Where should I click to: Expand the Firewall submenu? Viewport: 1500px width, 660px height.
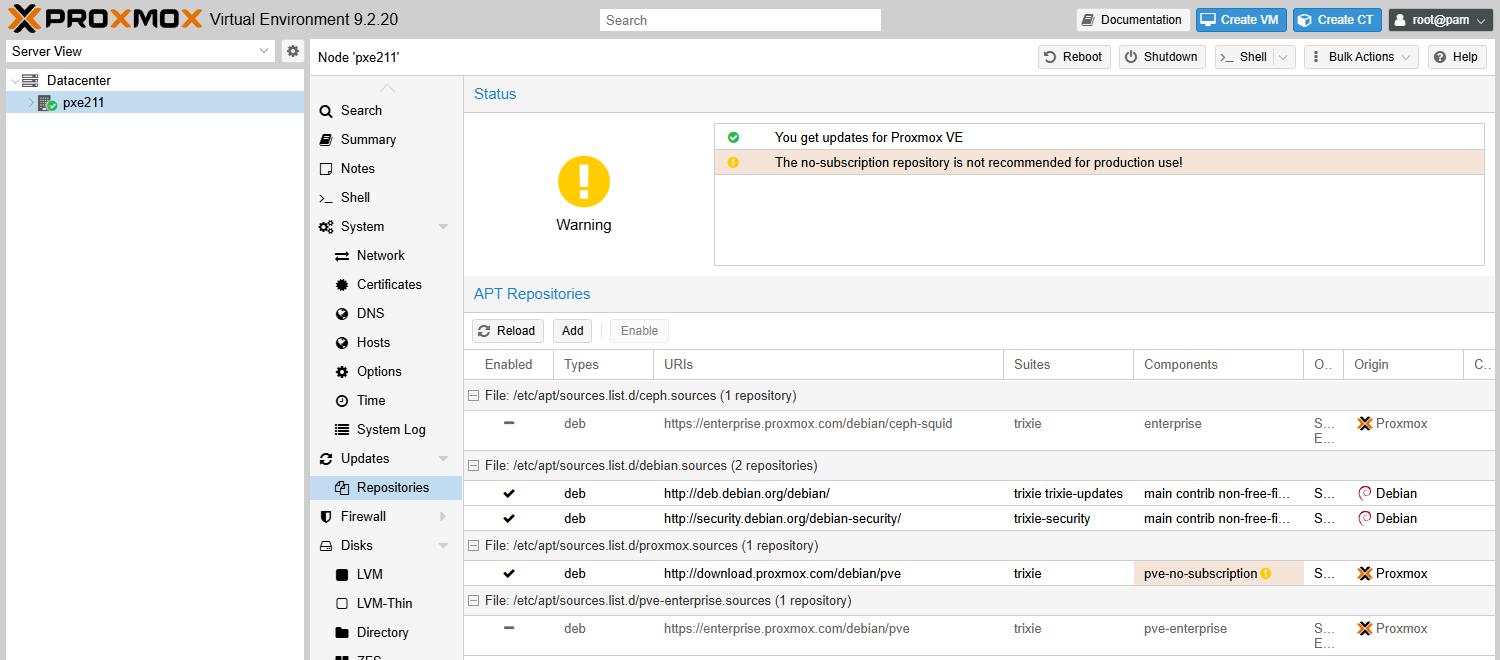443,517
